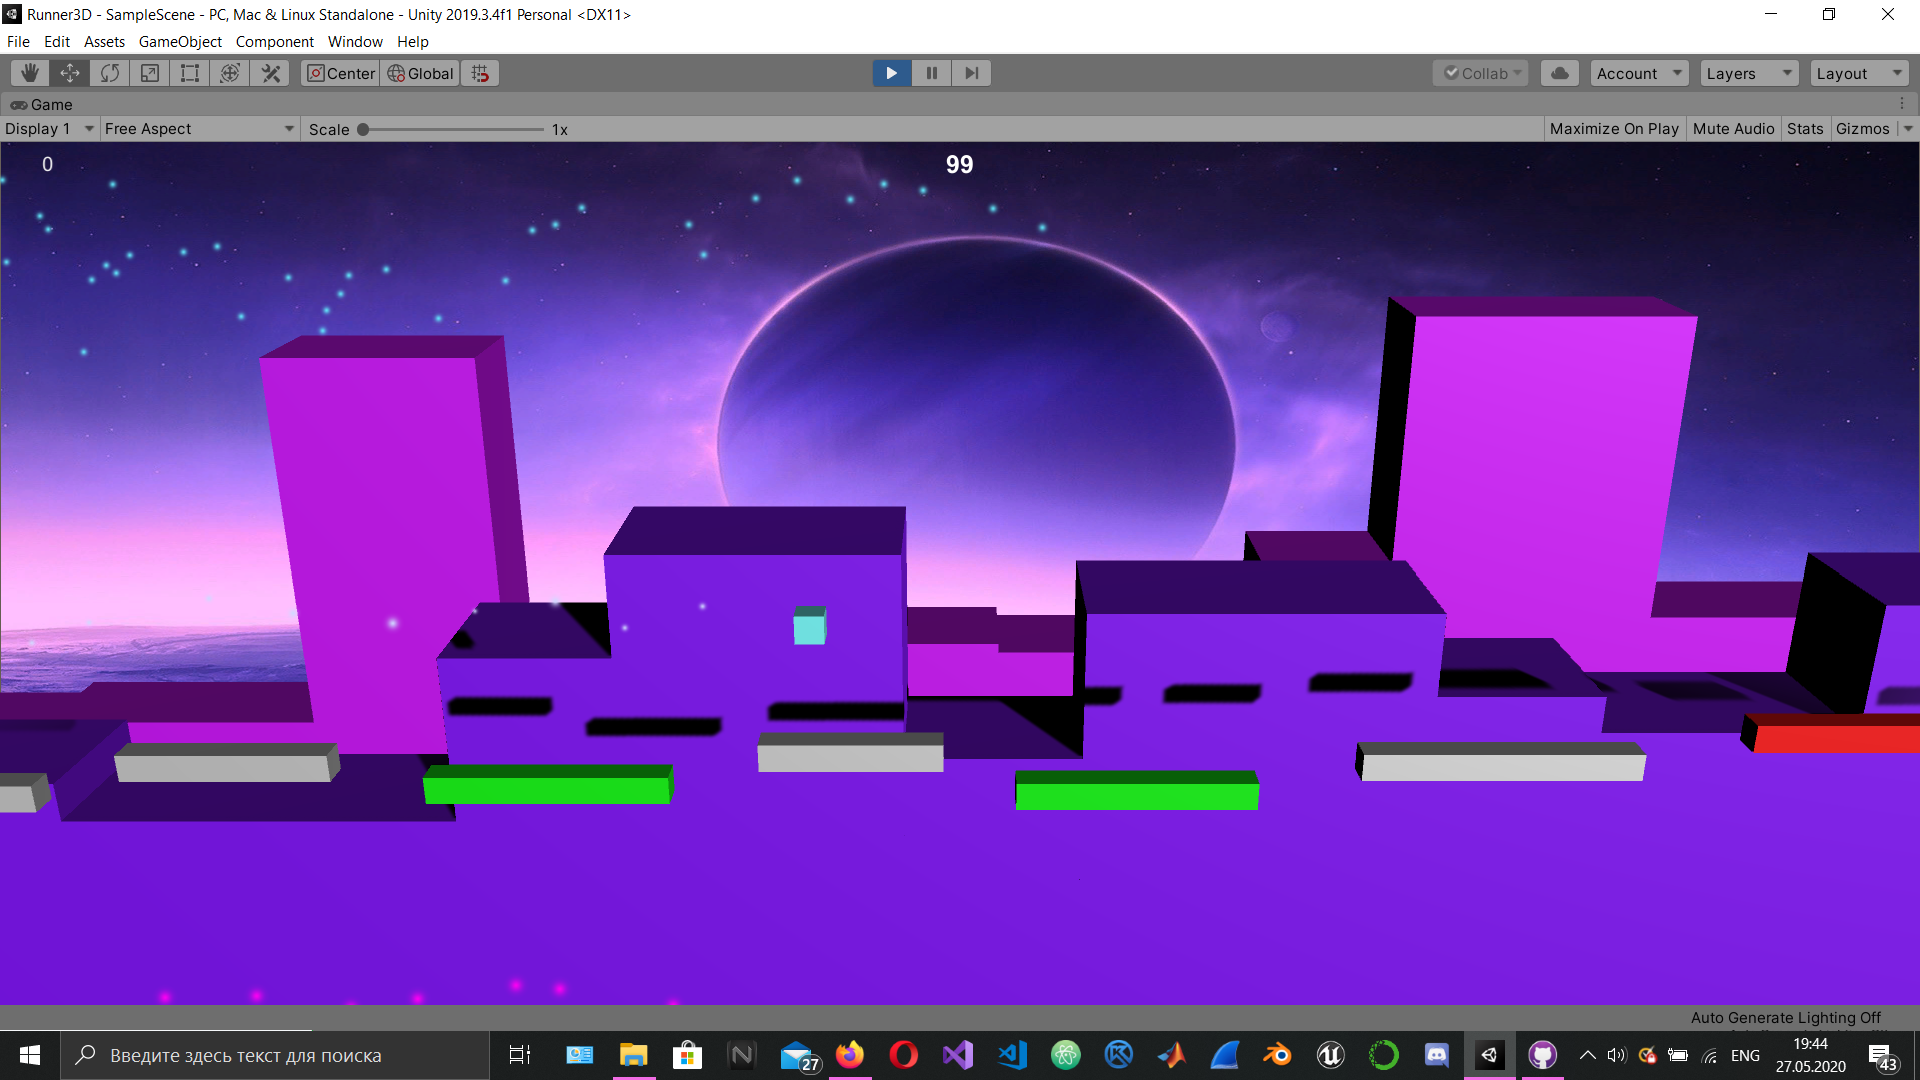Open the Window menu

355,42
